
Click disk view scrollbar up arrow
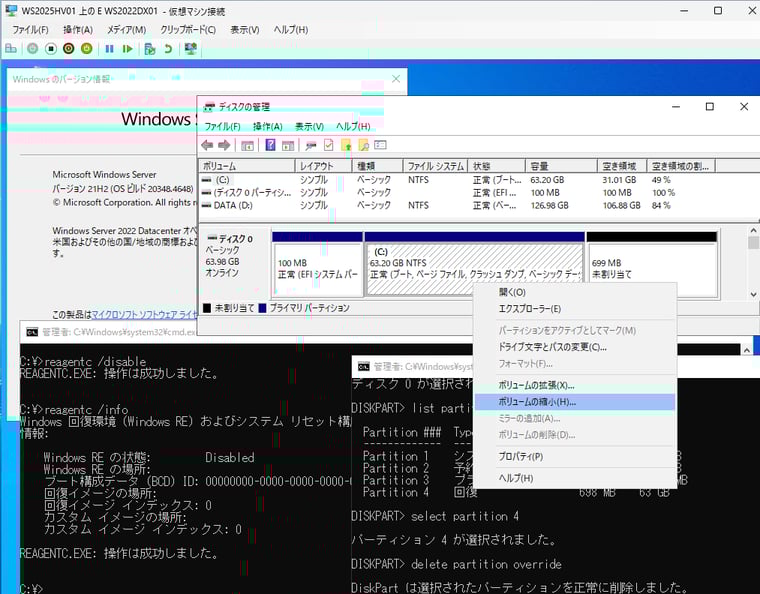753,231
